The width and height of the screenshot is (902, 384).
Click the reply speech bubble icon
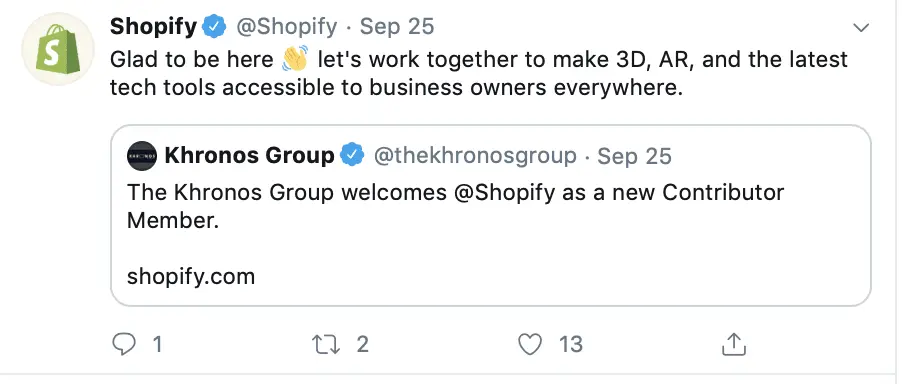pyautogui.click(x=124, y=344)
